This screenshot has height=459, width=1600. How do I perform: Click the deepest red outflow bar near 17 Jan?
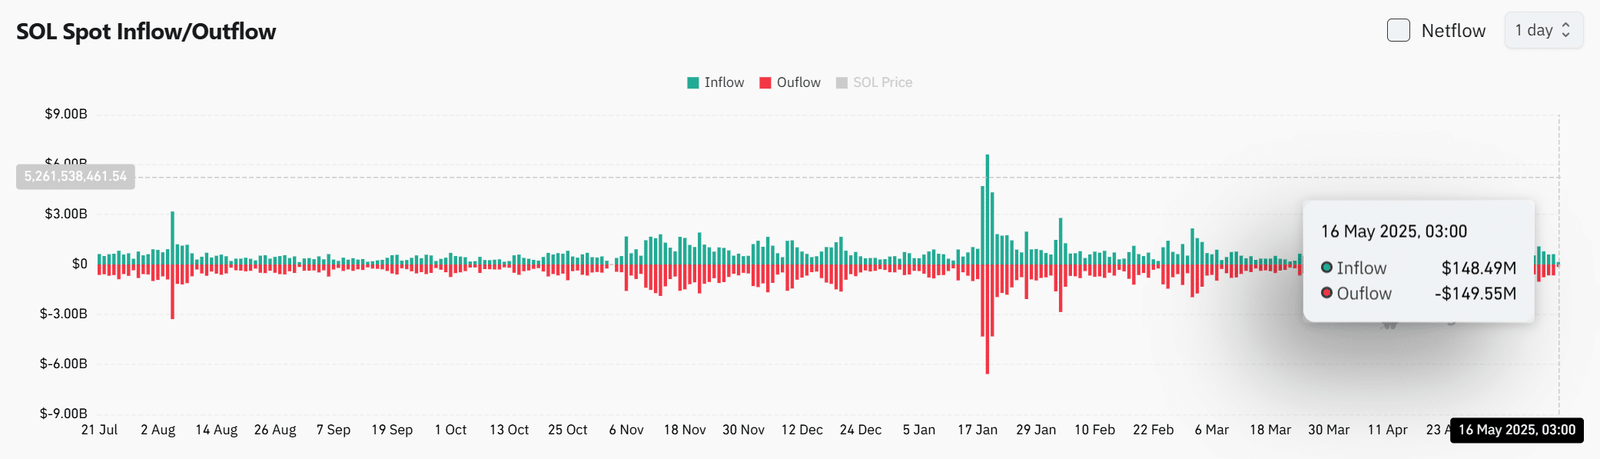point(987,319)
